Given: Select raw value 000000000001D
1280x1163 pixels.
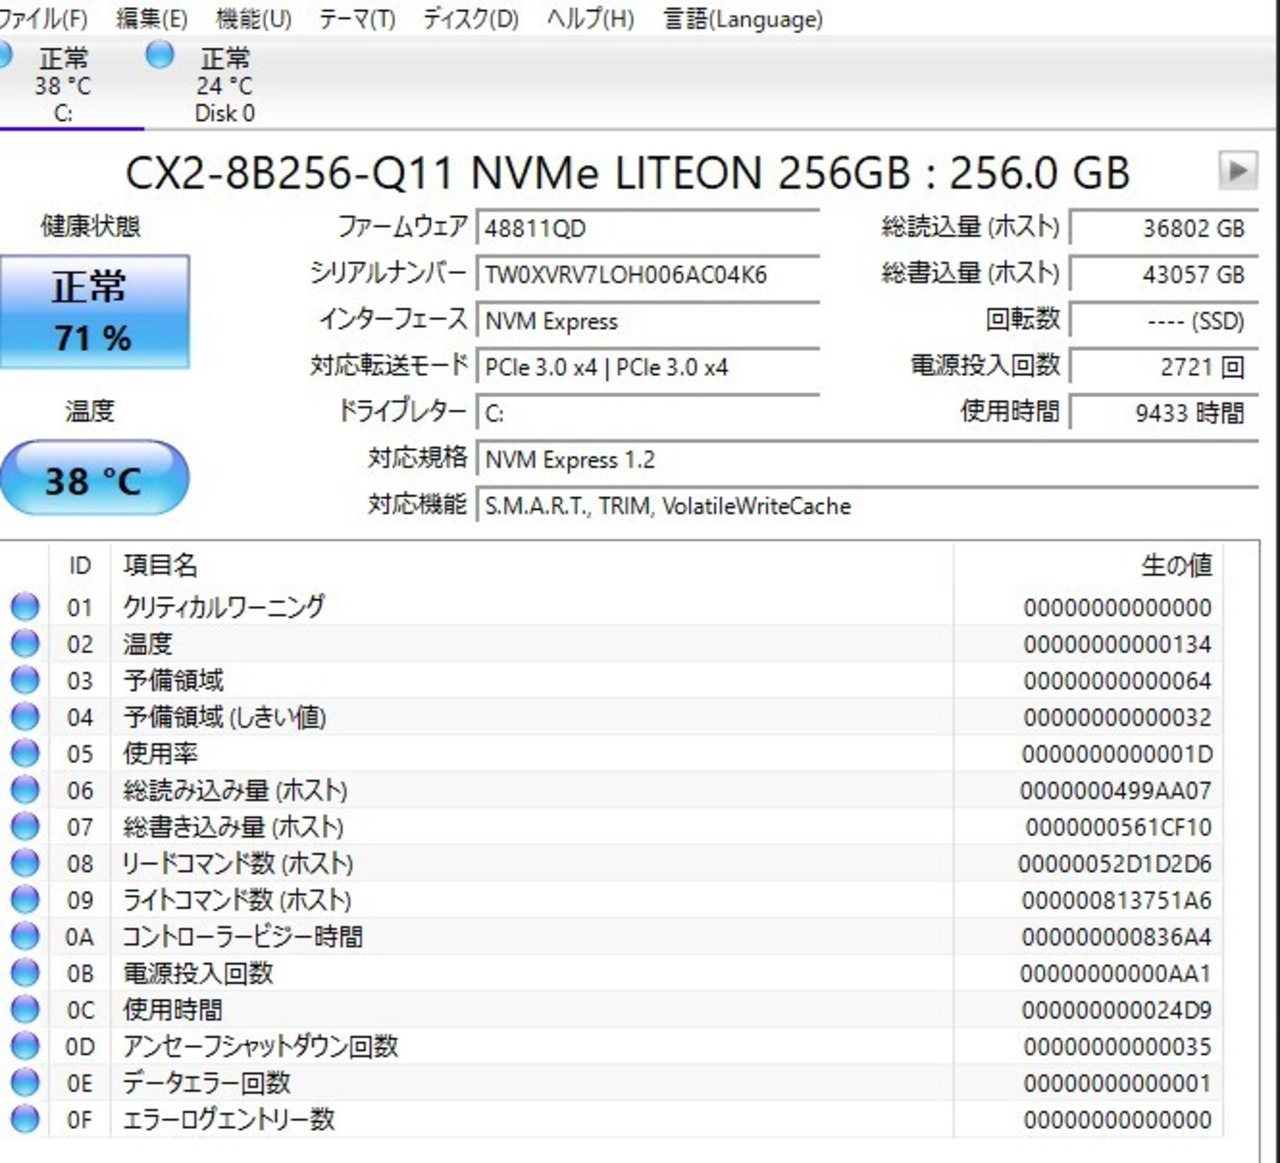Looking at the screenshot, I should pos(1117,754).
